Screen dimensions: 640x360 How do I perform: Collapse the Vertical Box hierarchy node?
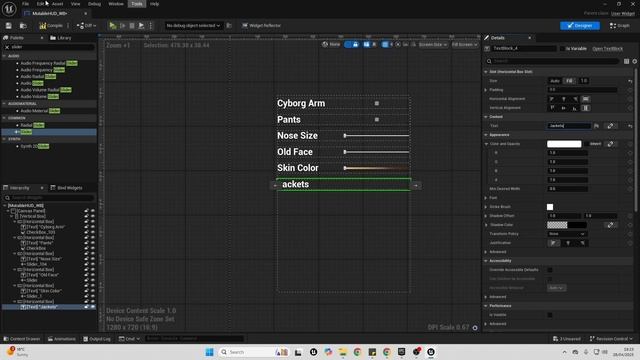(12, 216)
